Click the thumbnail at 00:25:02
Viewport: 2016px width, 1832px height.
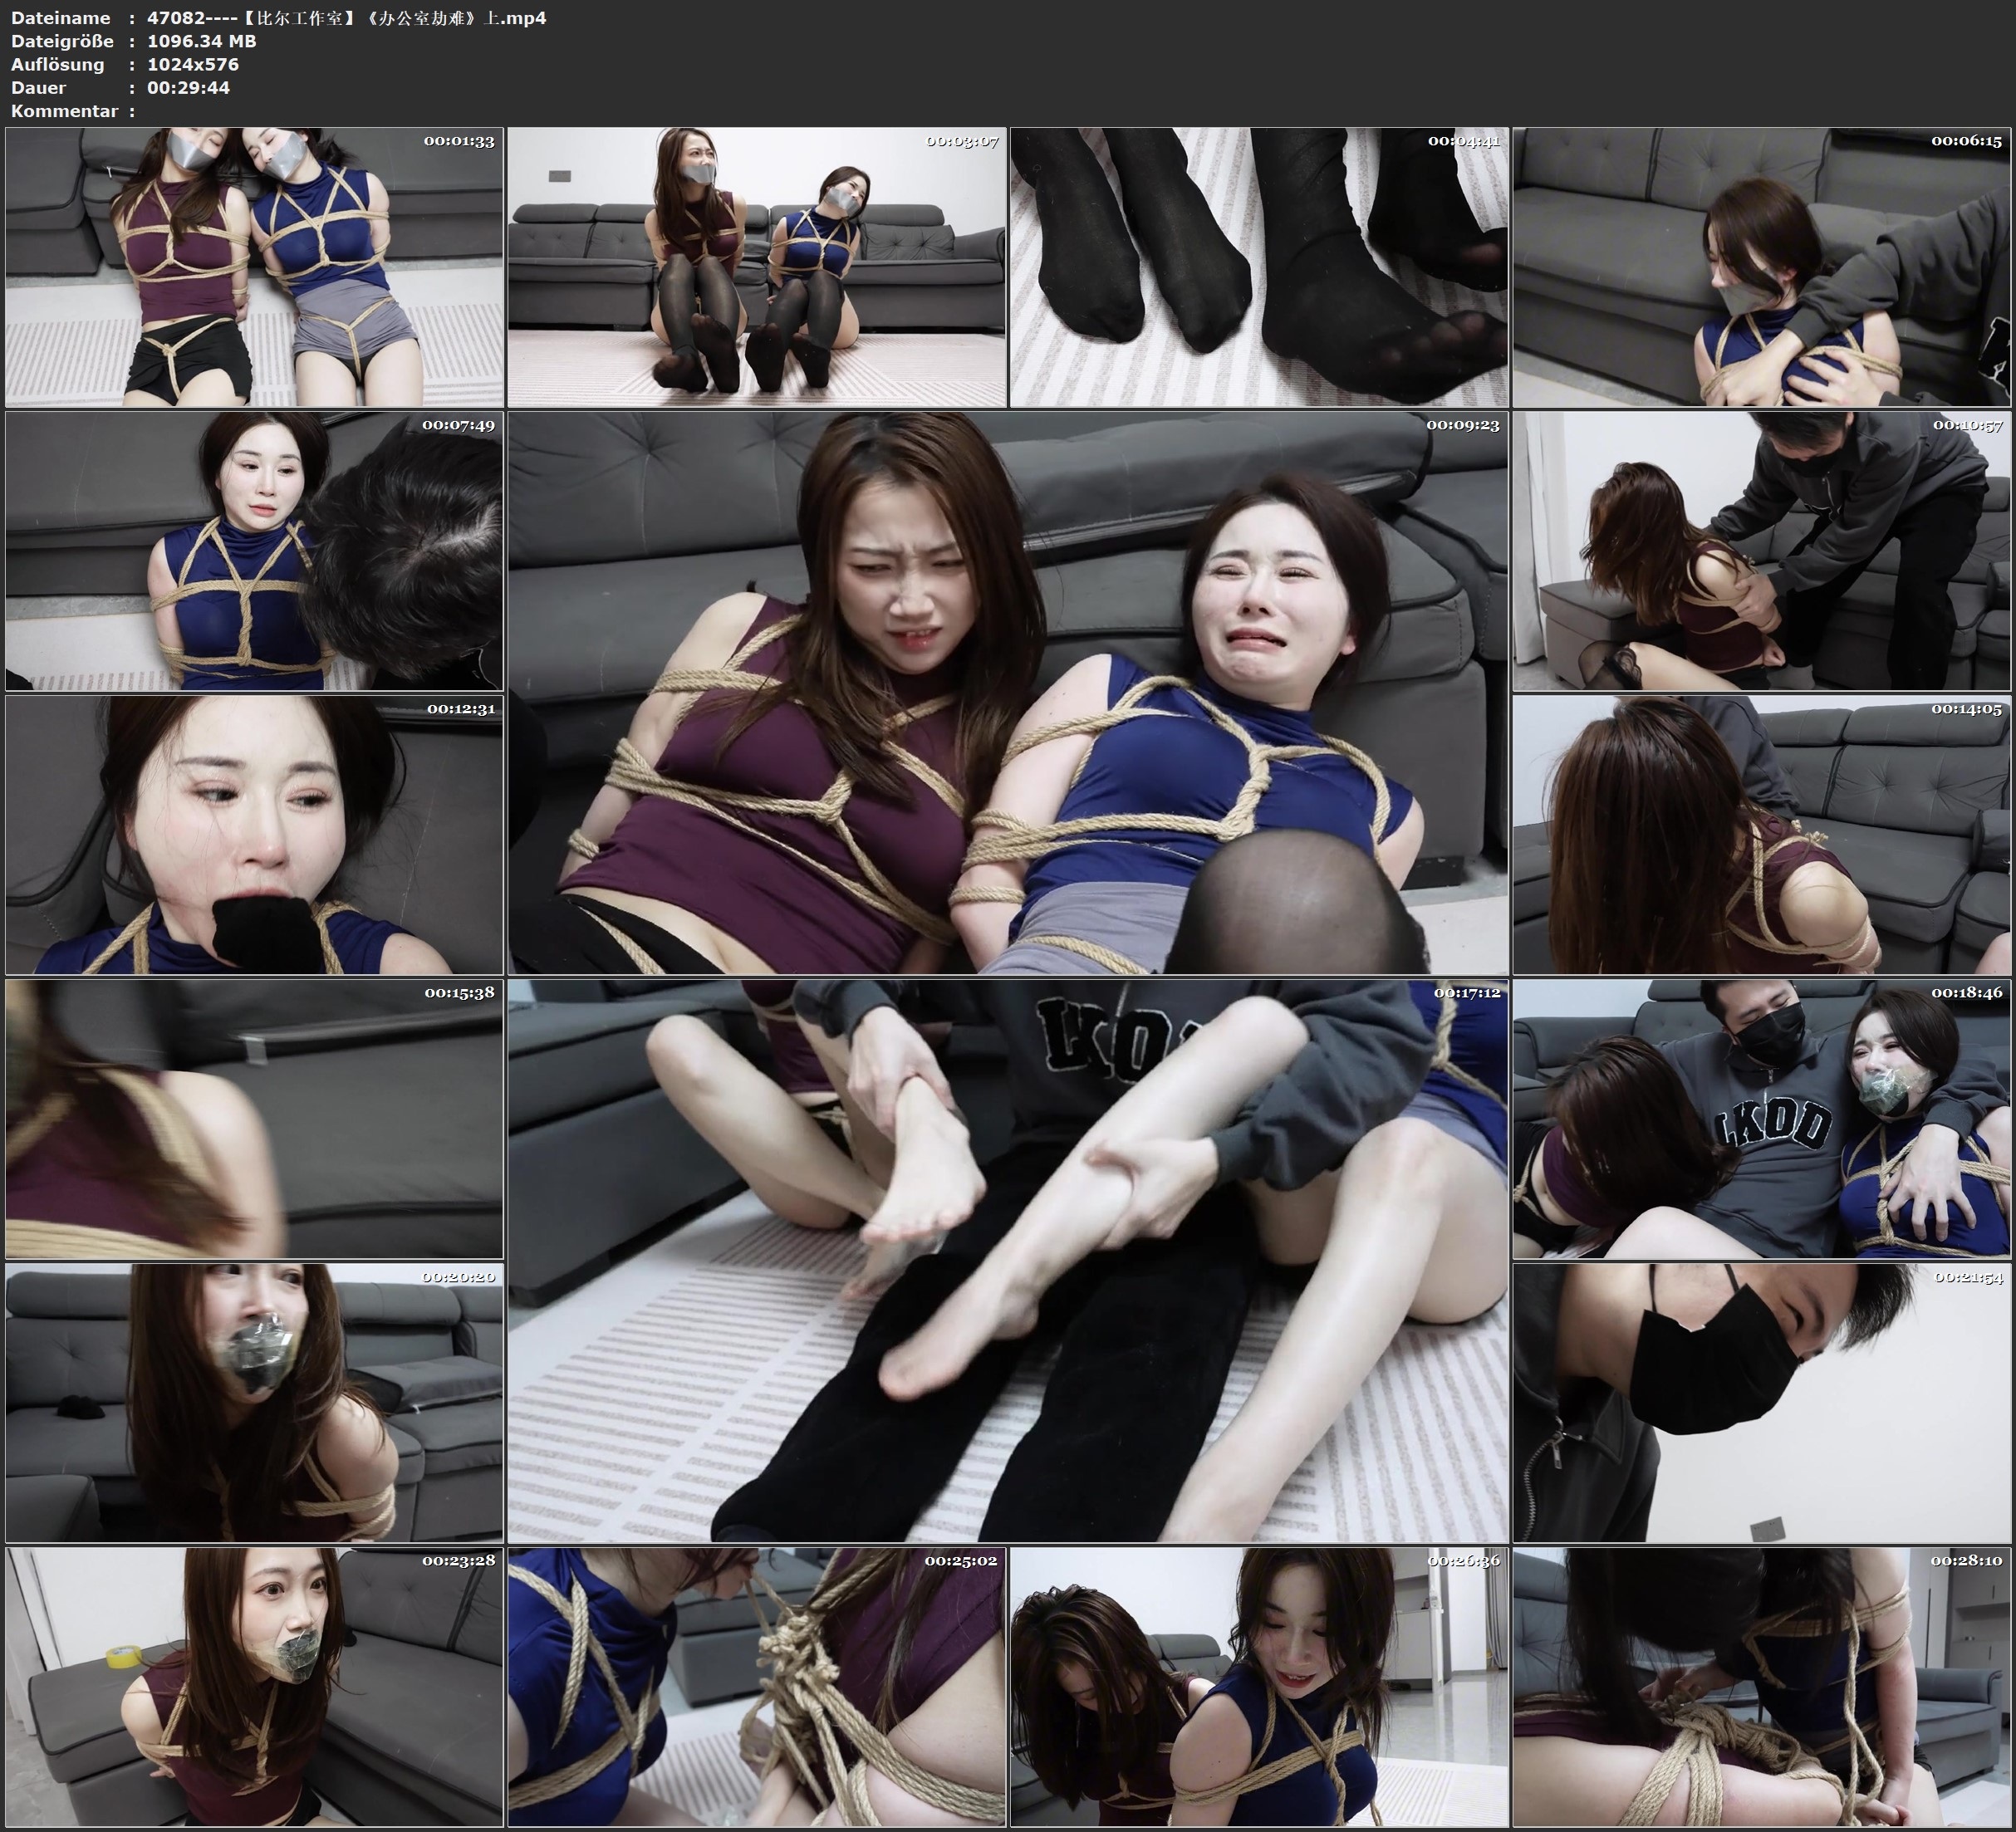pyautogui.click(x=757, y=1687)
